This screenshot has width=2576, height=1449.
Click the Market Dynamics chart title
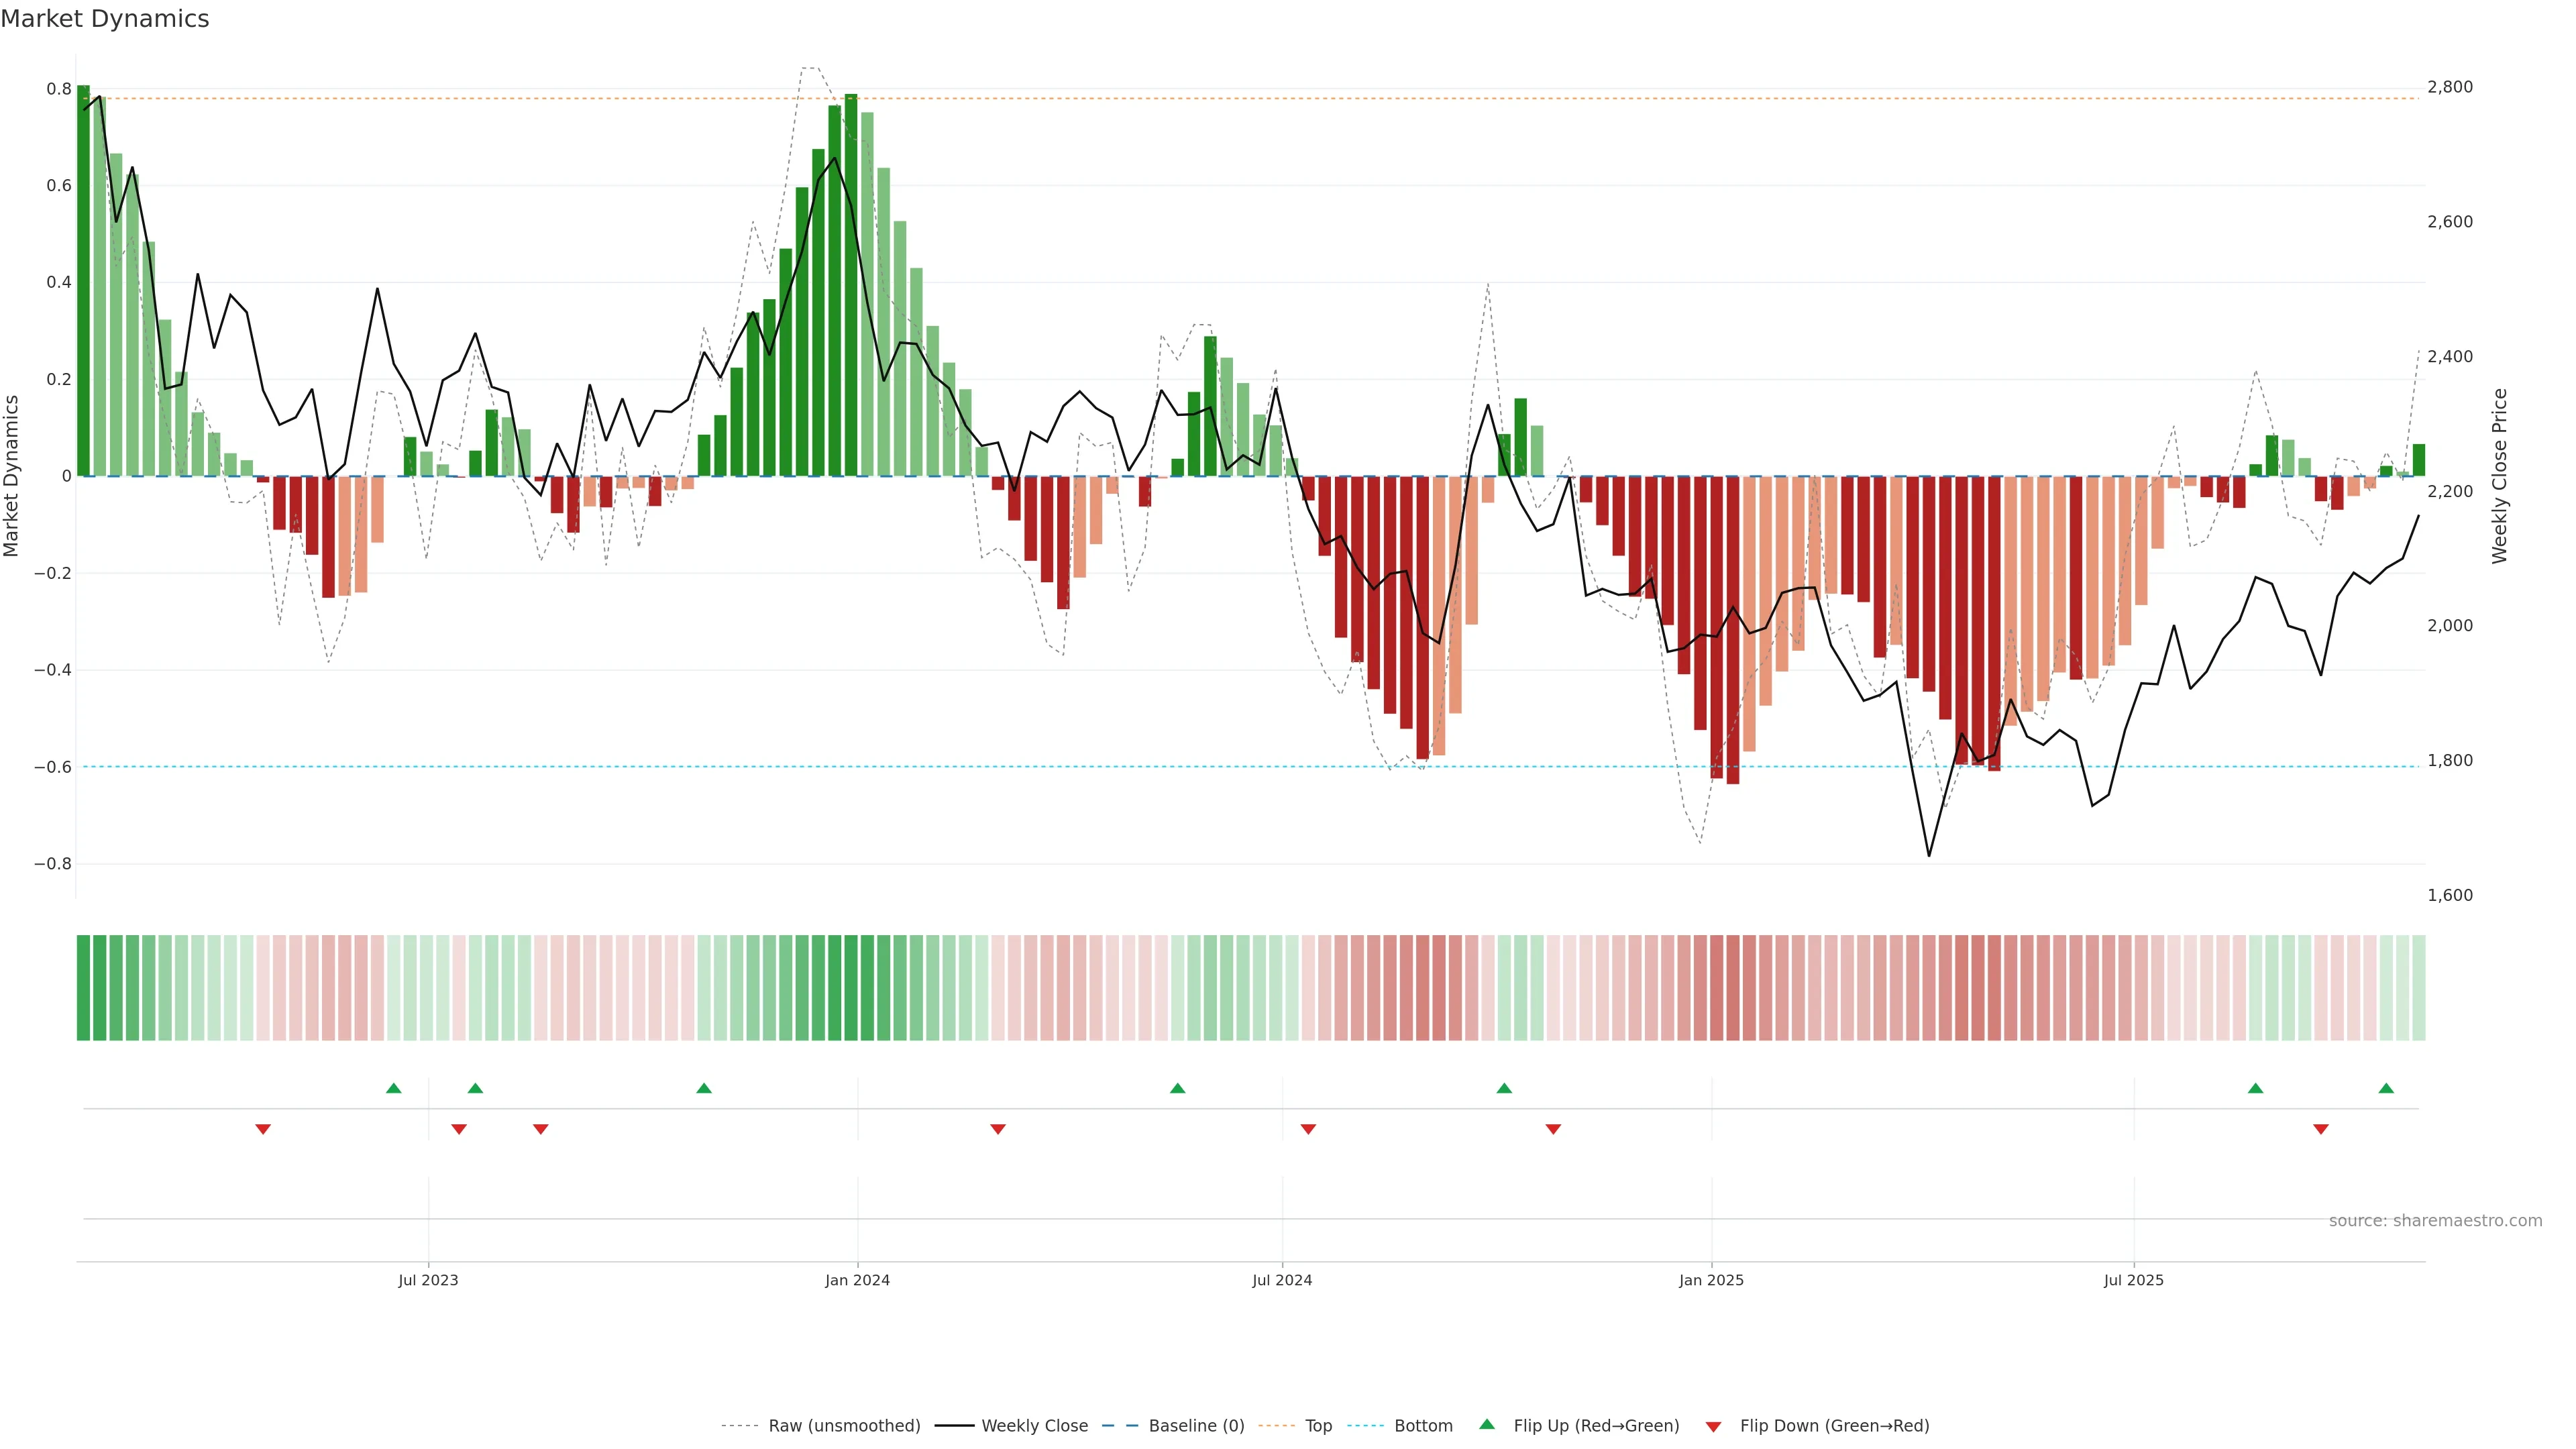pyautogui.click(x=105, y=19)
